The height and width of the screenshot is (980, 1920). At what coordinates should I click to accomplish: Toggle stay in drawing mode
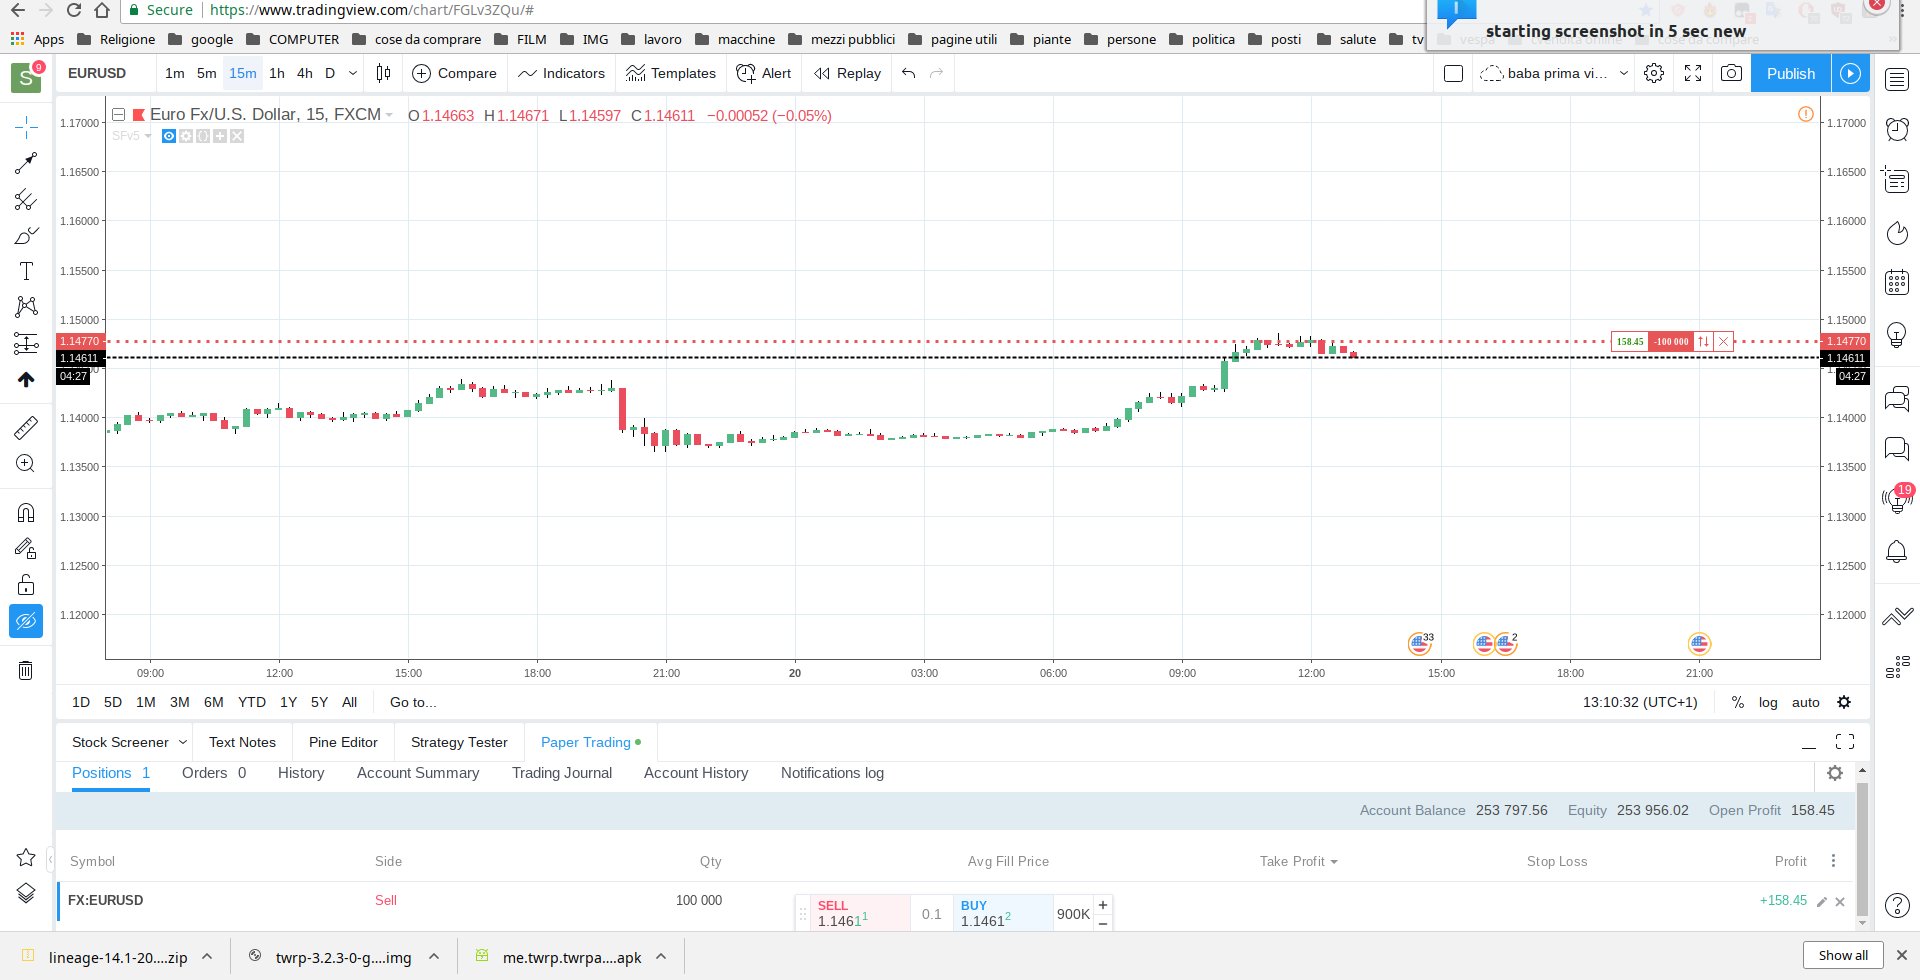pos(26,548)
